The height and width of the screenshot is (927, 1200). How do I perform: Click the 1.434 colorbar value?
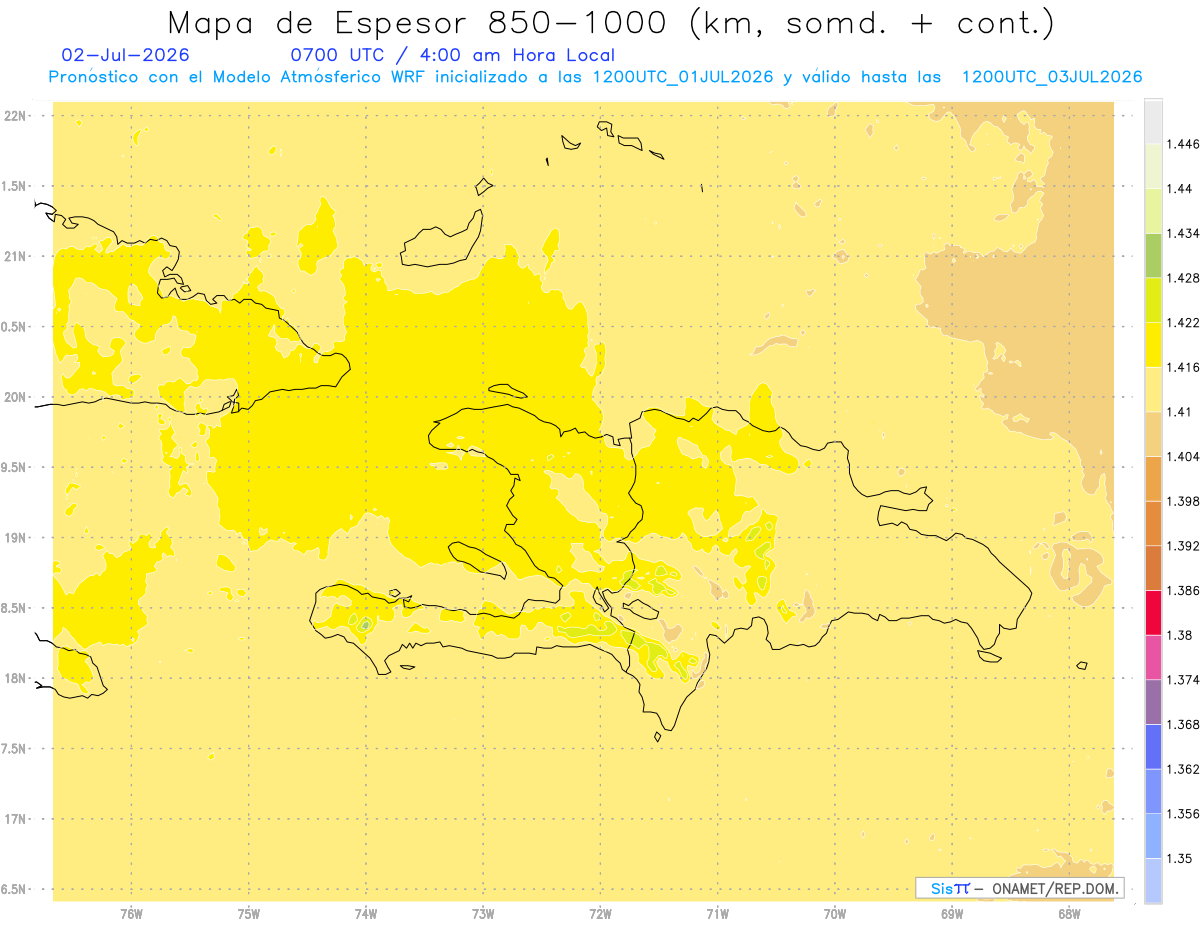1182,233
